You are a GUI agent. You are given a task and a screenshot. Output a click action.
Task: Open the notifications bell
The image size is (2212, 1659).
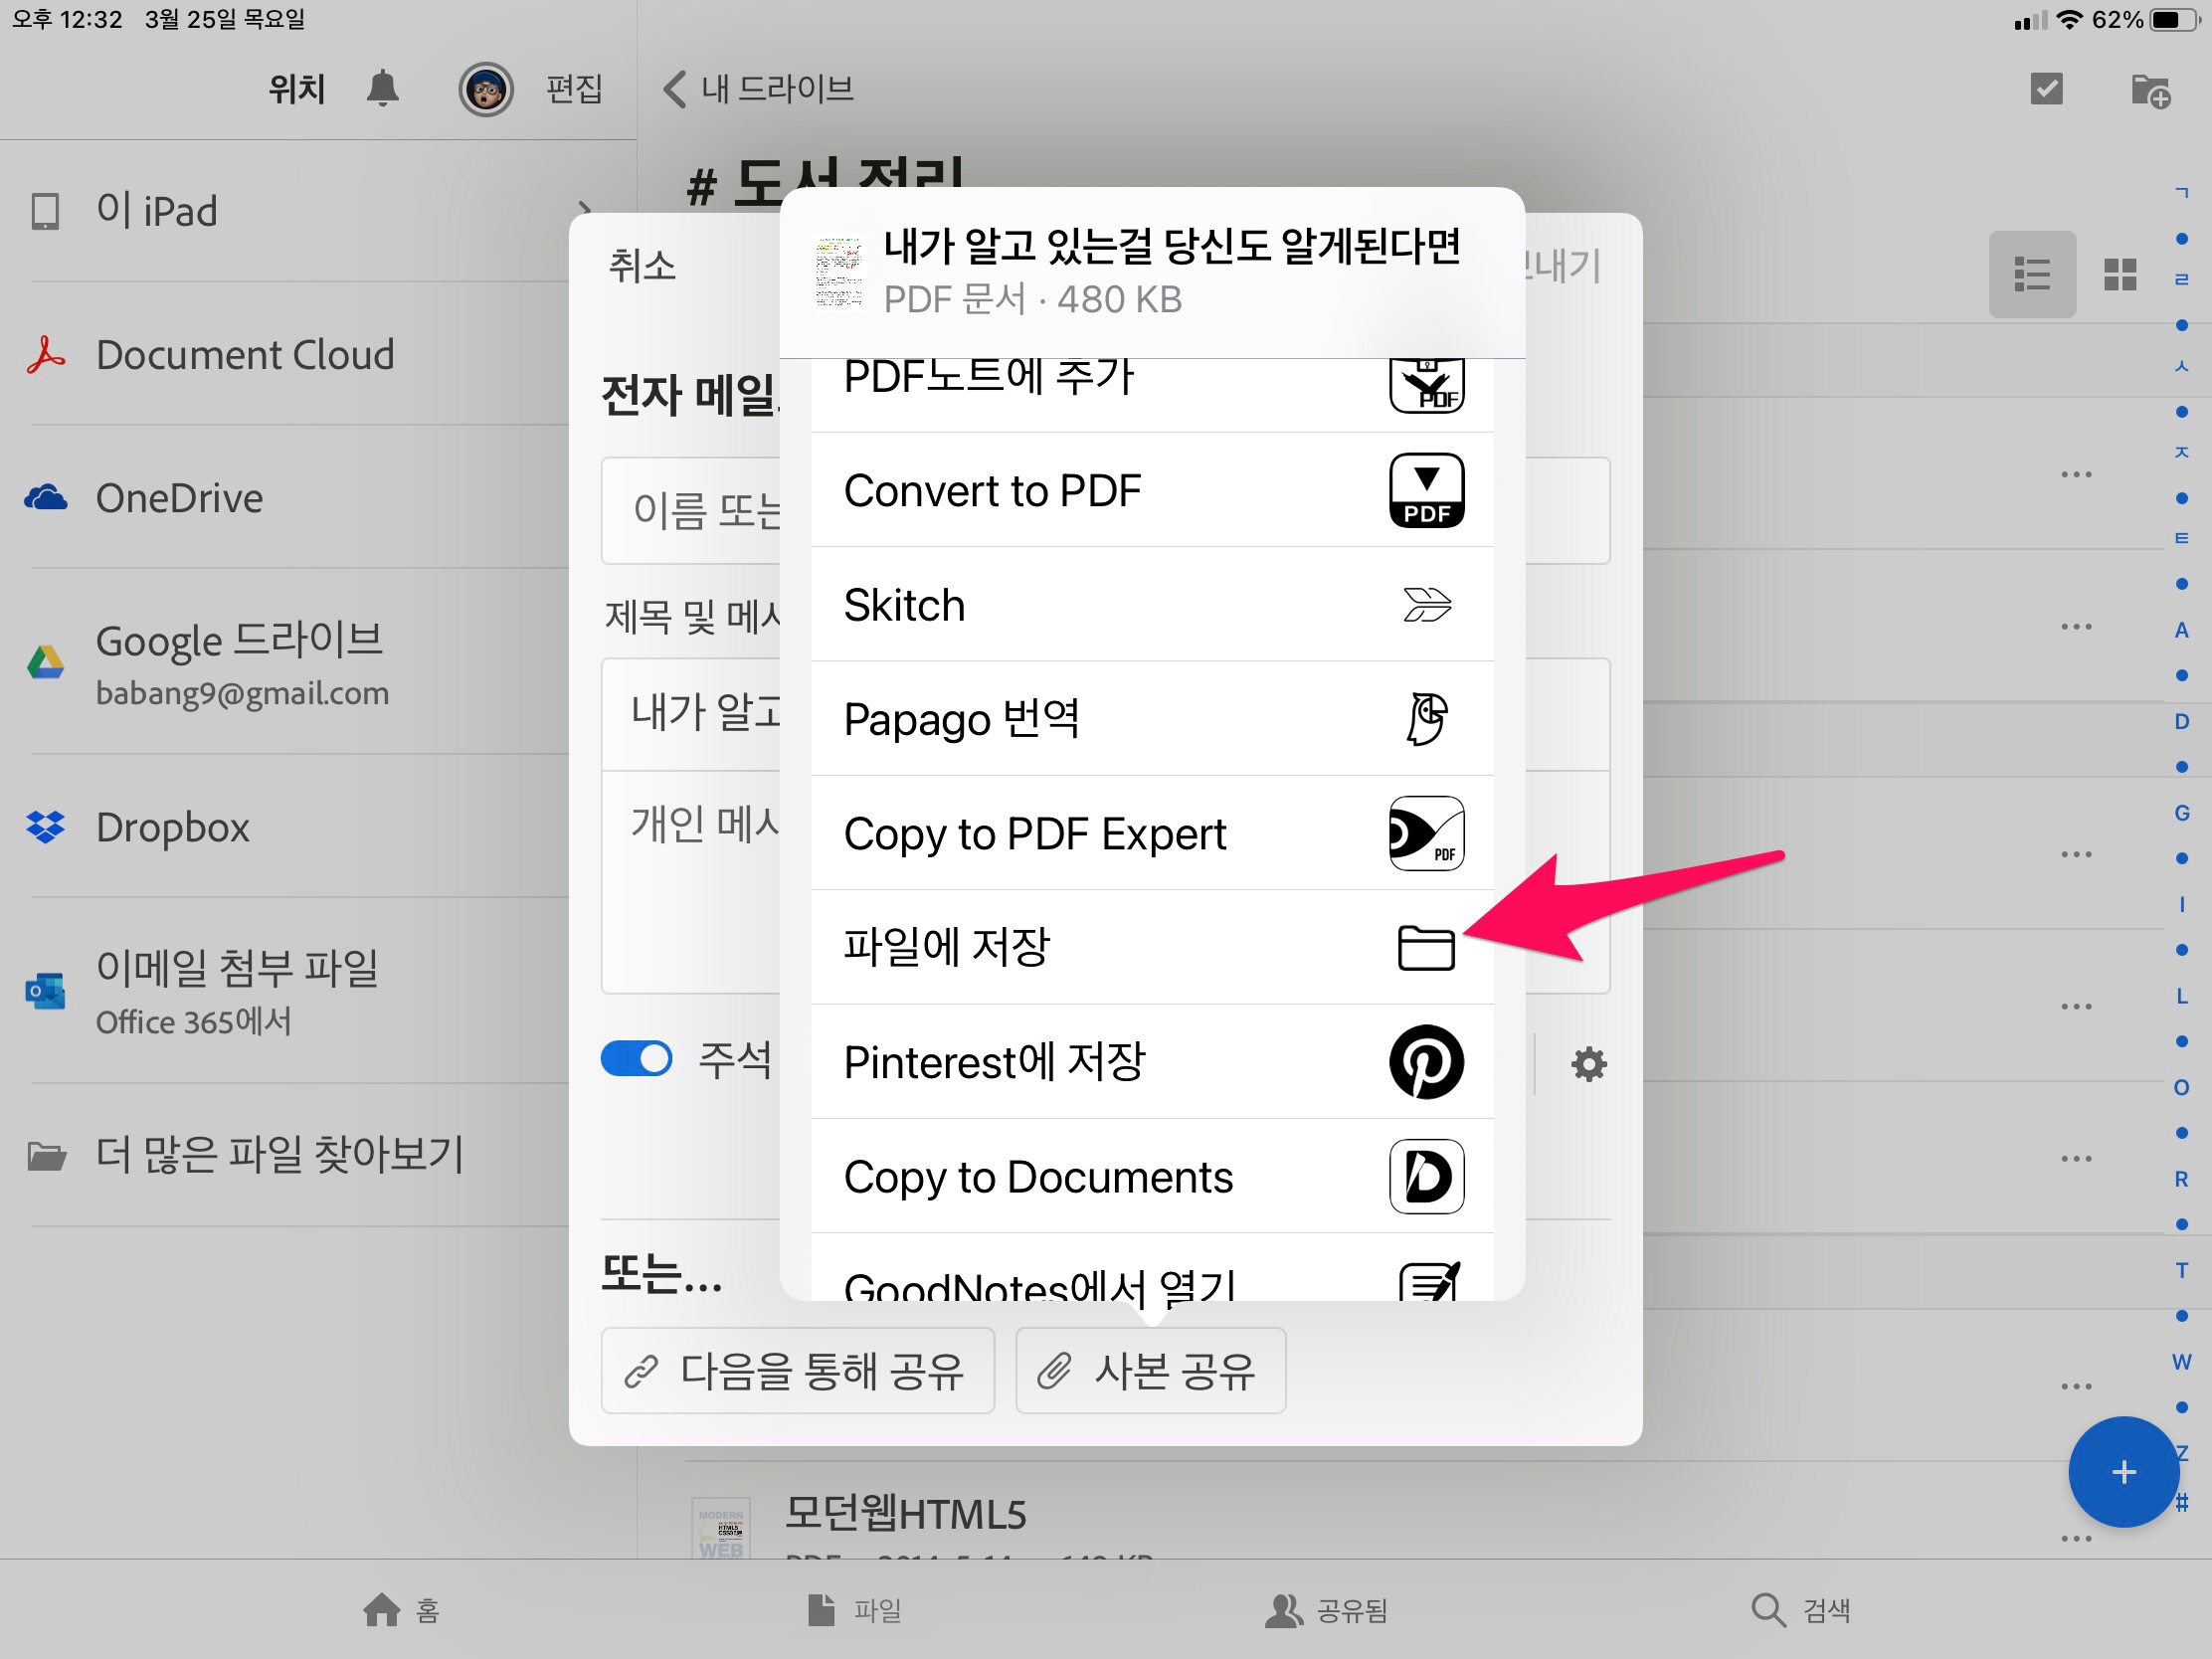pyautogui.click(x=382, y=89)
